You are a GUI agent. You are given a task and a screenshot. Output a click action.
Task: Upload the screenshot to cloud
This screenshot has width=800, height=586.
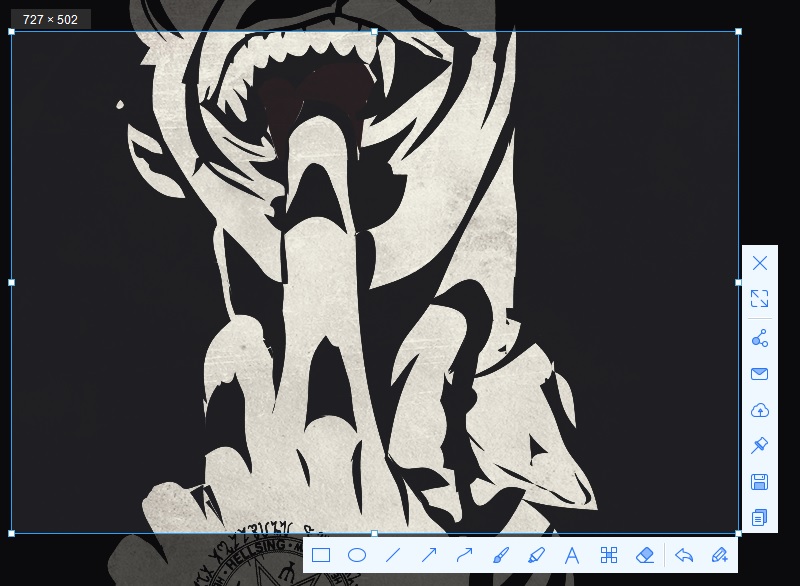(760, 410)
